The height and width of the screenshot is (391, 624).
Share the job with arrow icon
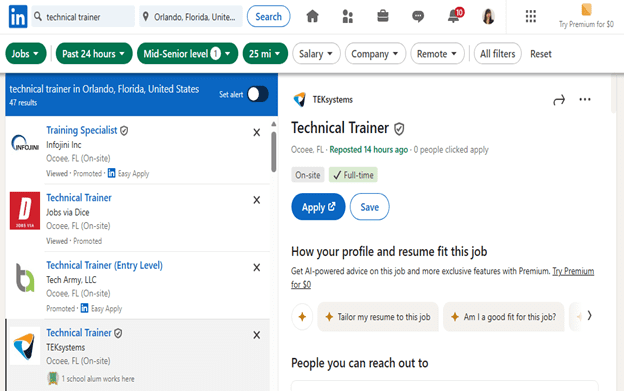[x=559, y=100]
